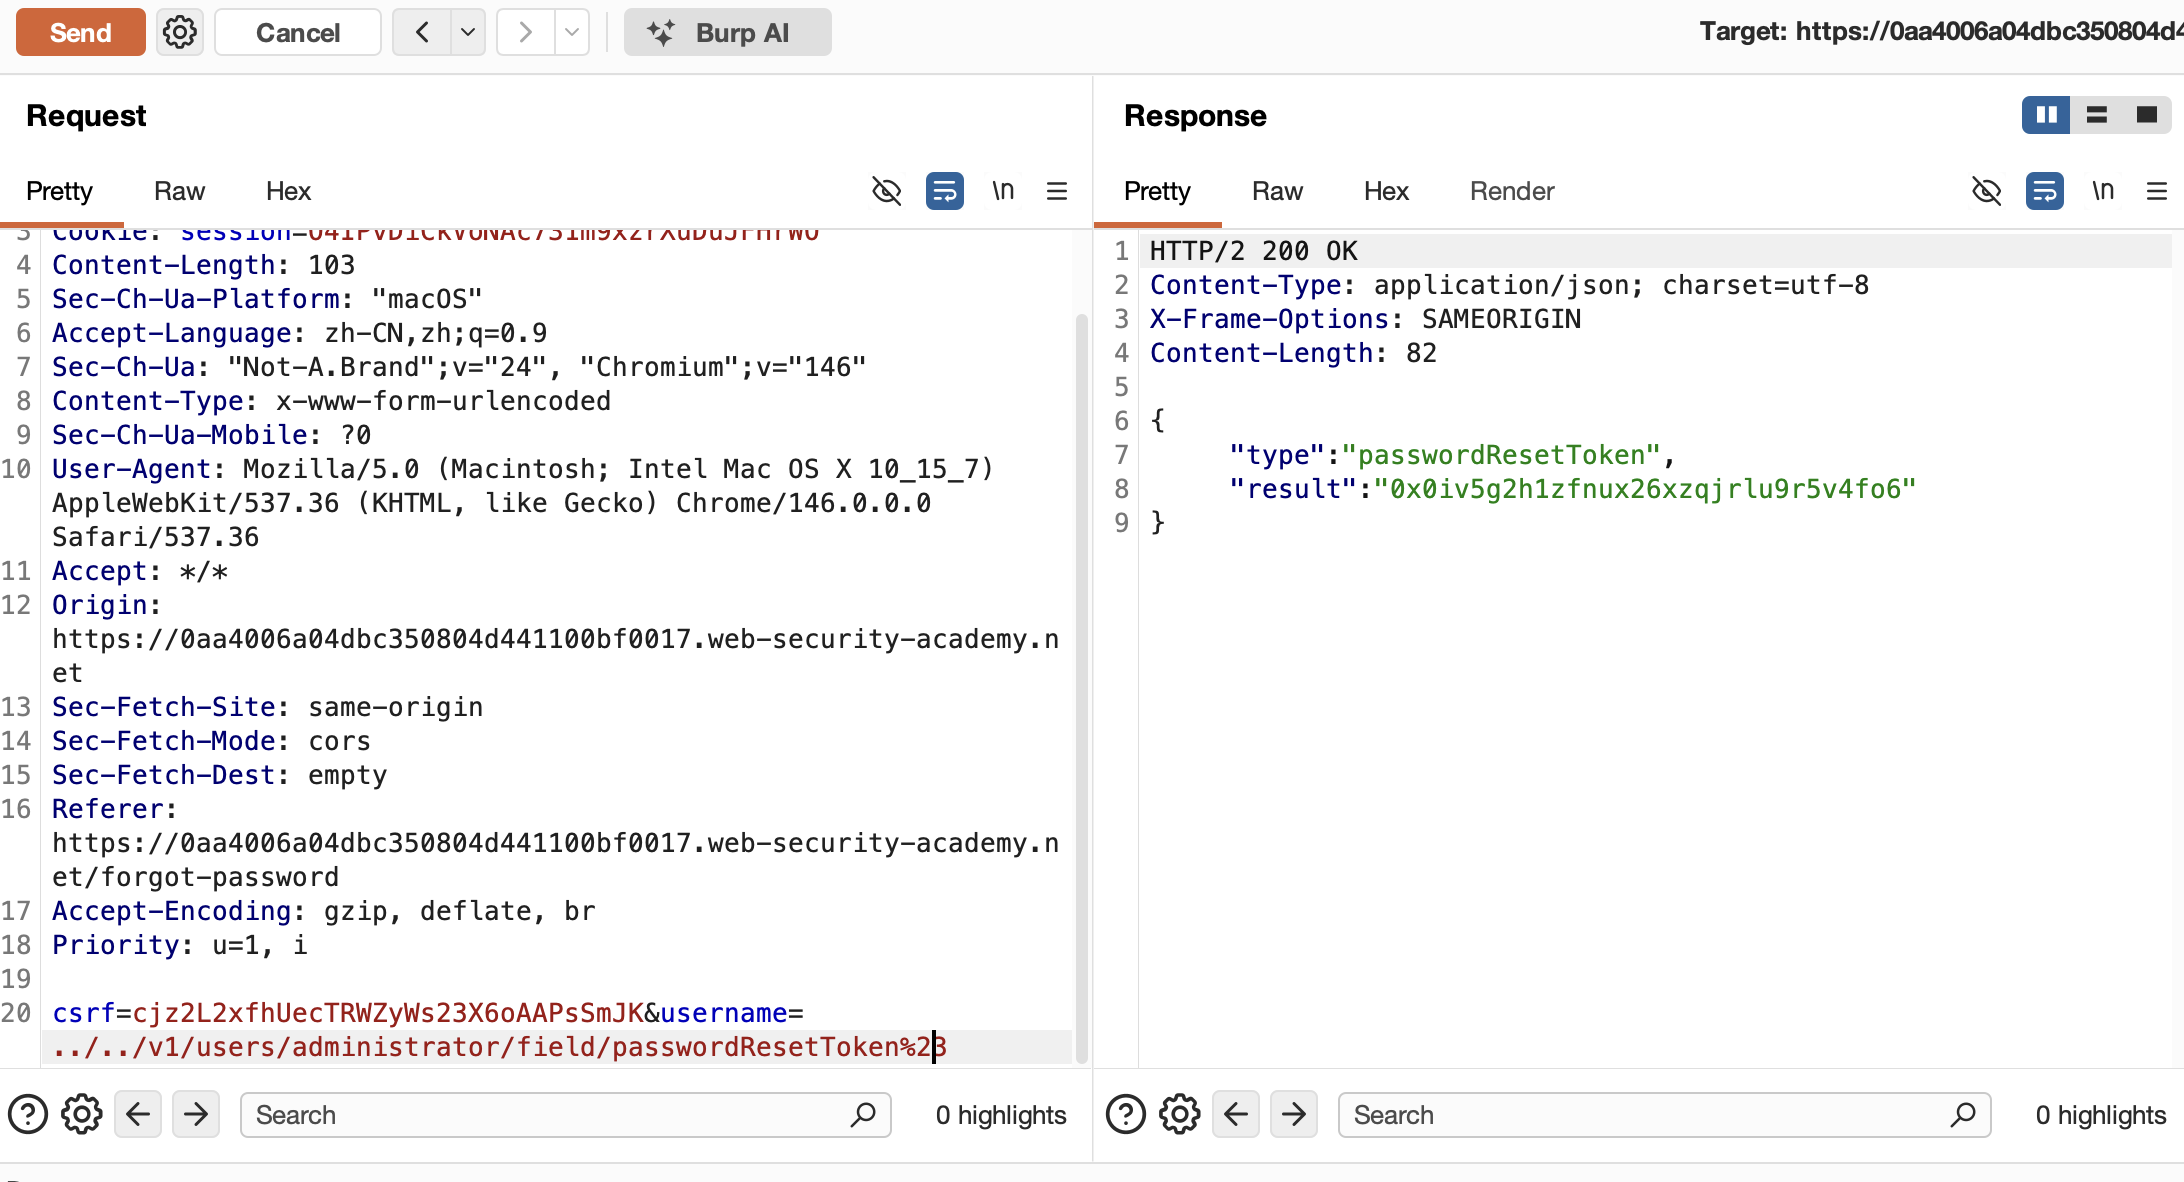Go back to previous request in history
Image resolution: width=2184 pixels, height=1182 pixels.
[422, 33]
